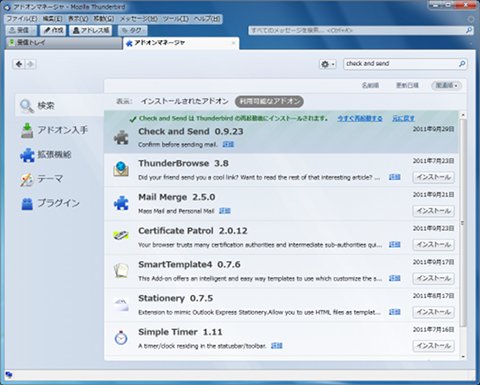Screen dimensions: 480x385
Task: Click the Mail Merge blue puzzle icon
Action: point(121,203)
